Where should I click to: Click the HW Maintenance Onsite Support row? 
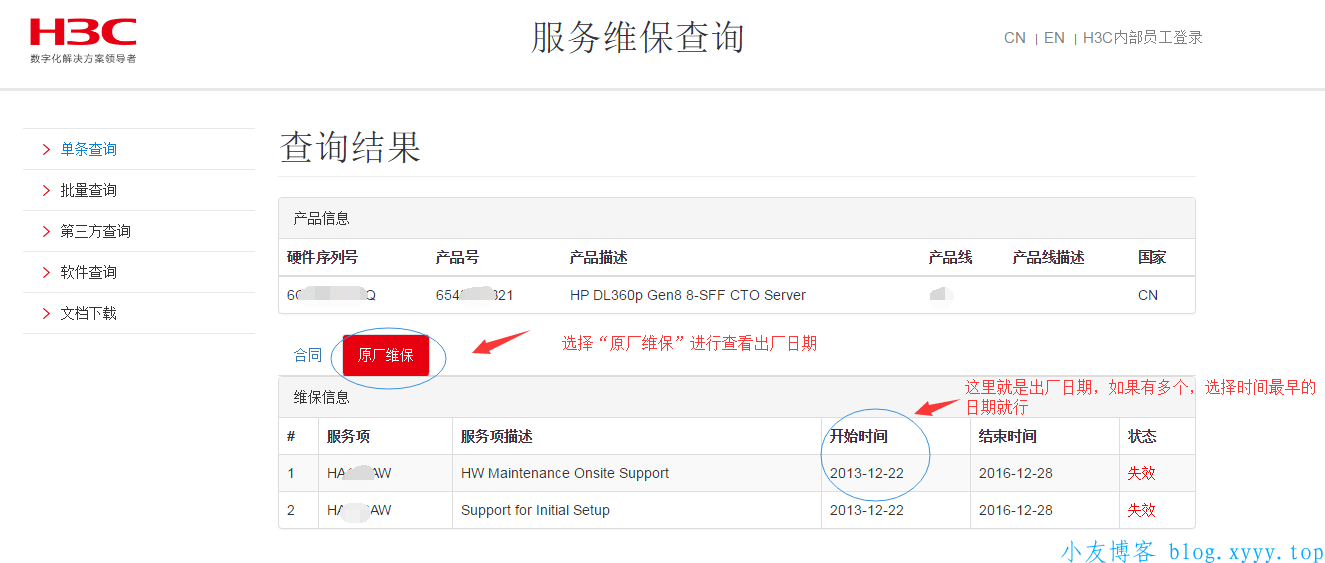pyautogui.click(x=564, y=473)
